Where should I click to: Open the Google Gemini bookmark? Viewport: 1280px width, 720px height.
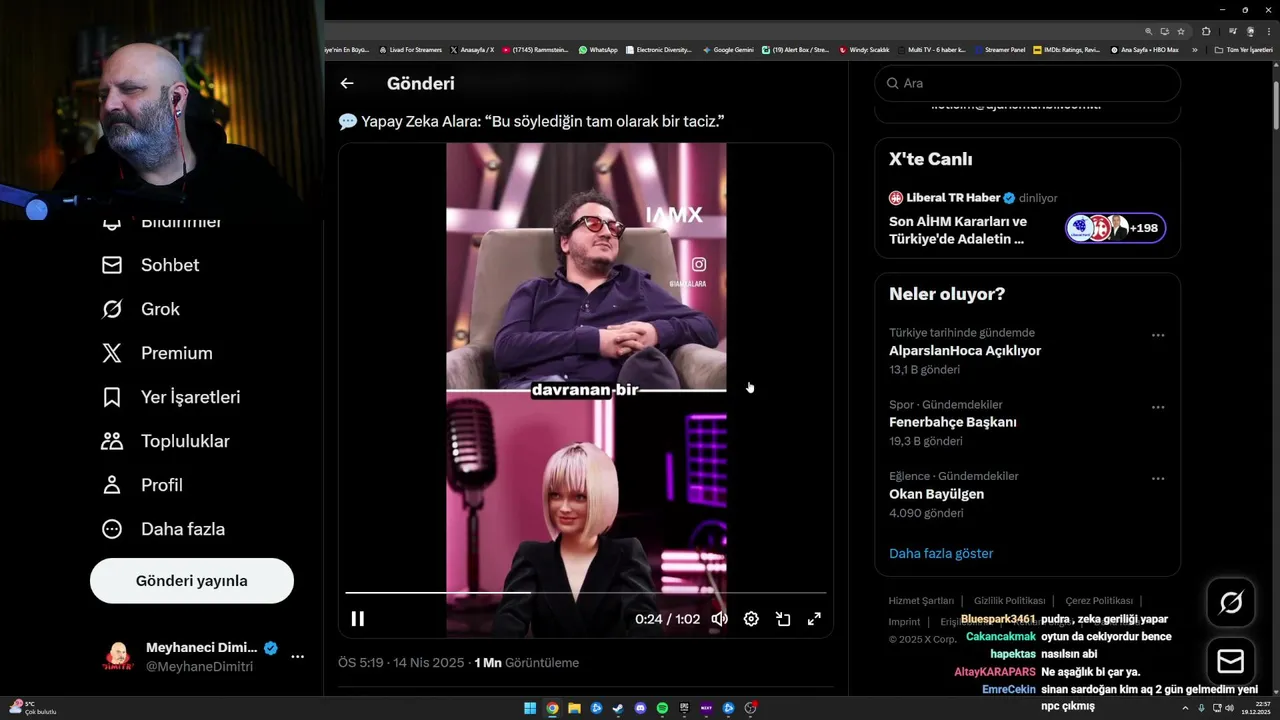click(x=728, y=49)
